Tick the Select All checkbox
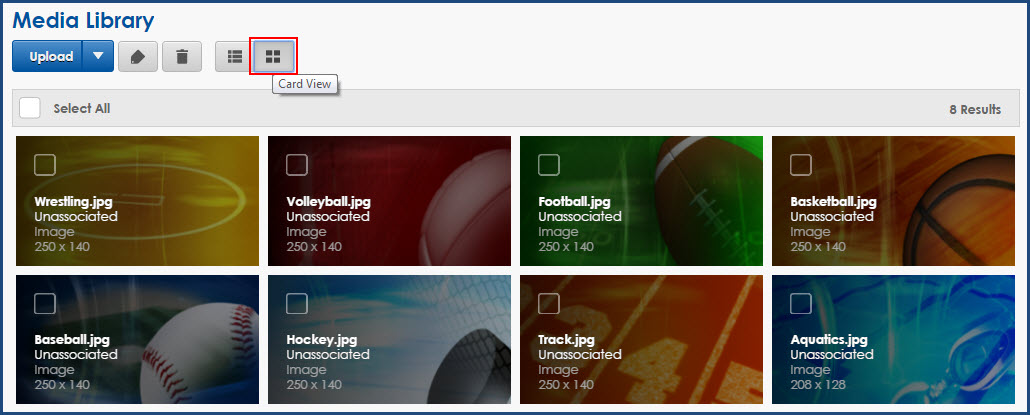 tap(30, 108)
